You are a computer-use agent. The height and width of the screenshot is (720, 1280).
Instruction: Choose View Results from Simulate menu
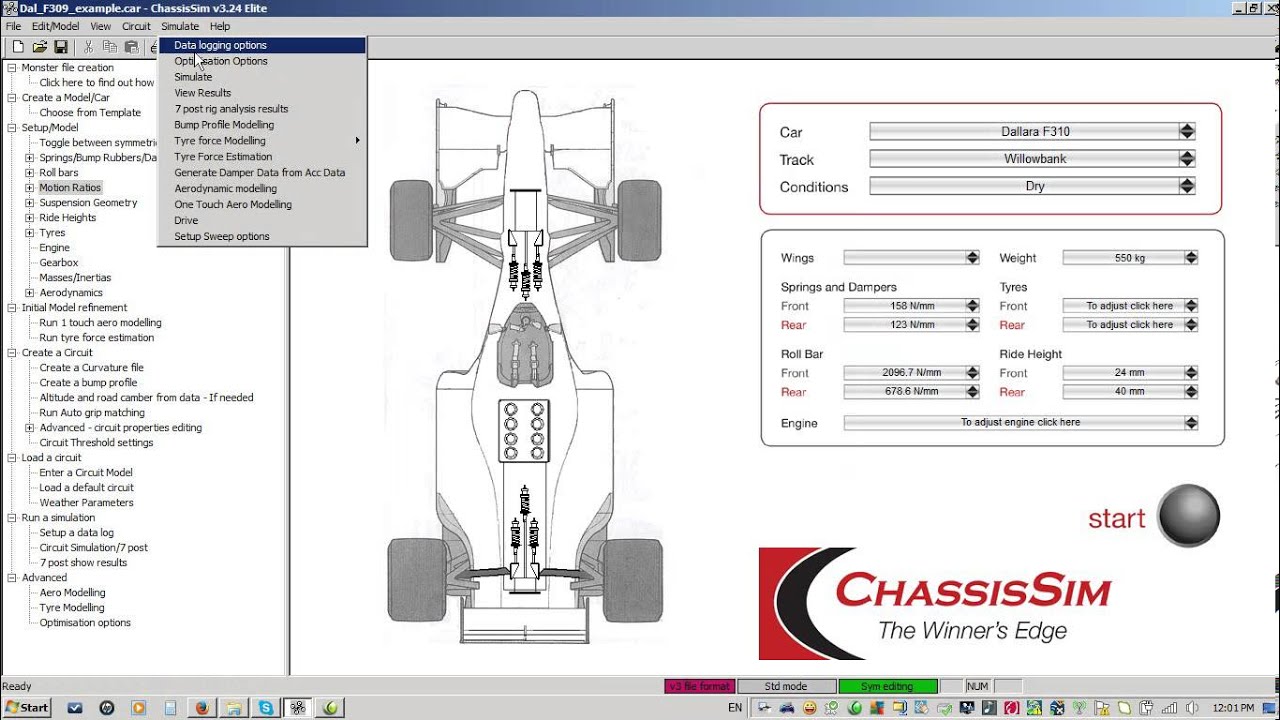[263, 93]
